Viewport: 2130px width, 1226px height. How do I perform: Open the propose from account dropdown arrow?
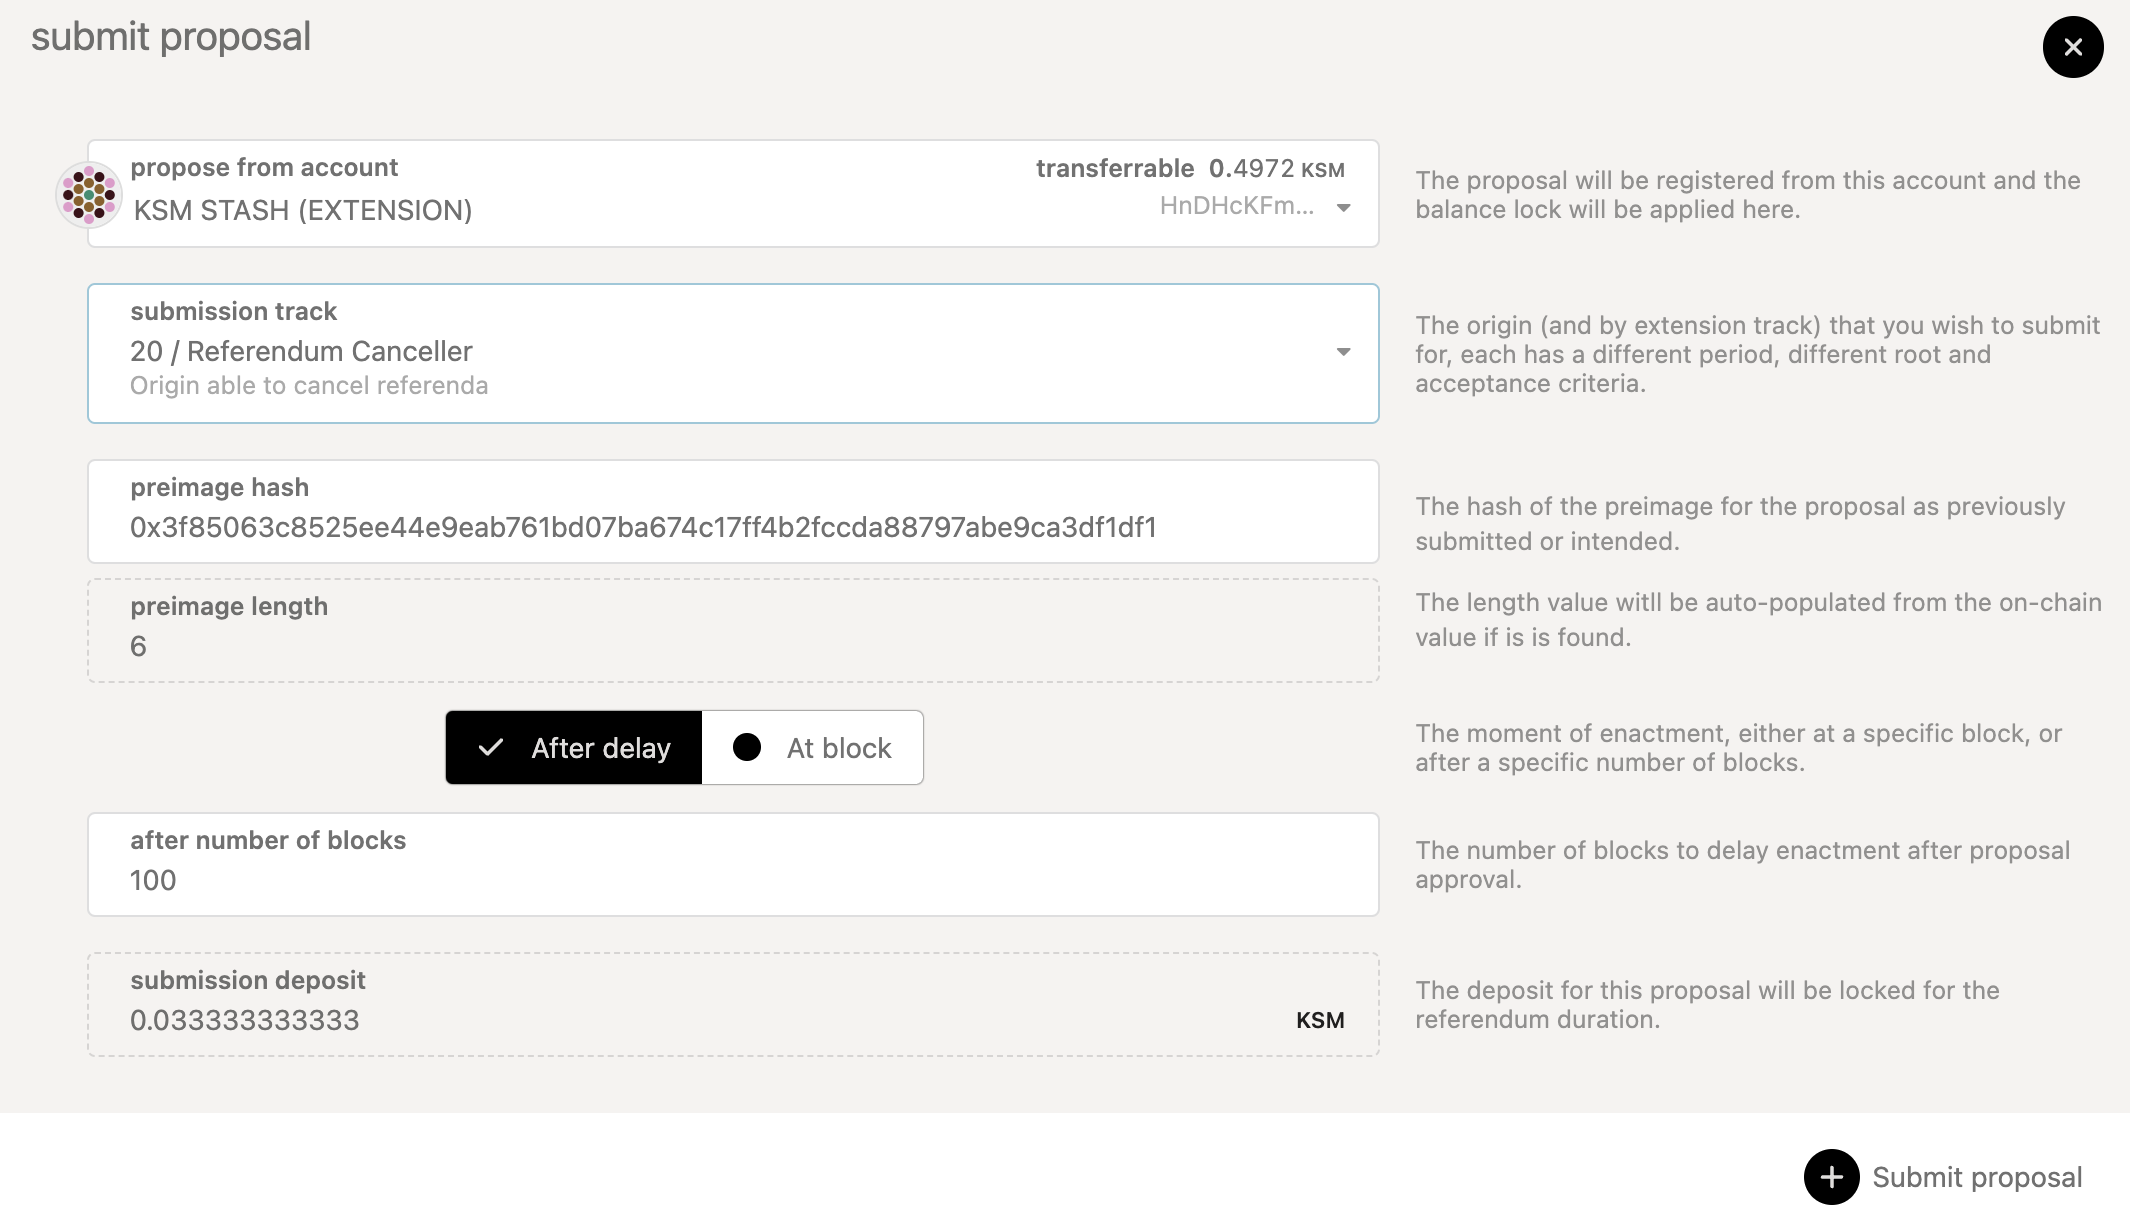pyautogui.click(x=1343, y=208)
